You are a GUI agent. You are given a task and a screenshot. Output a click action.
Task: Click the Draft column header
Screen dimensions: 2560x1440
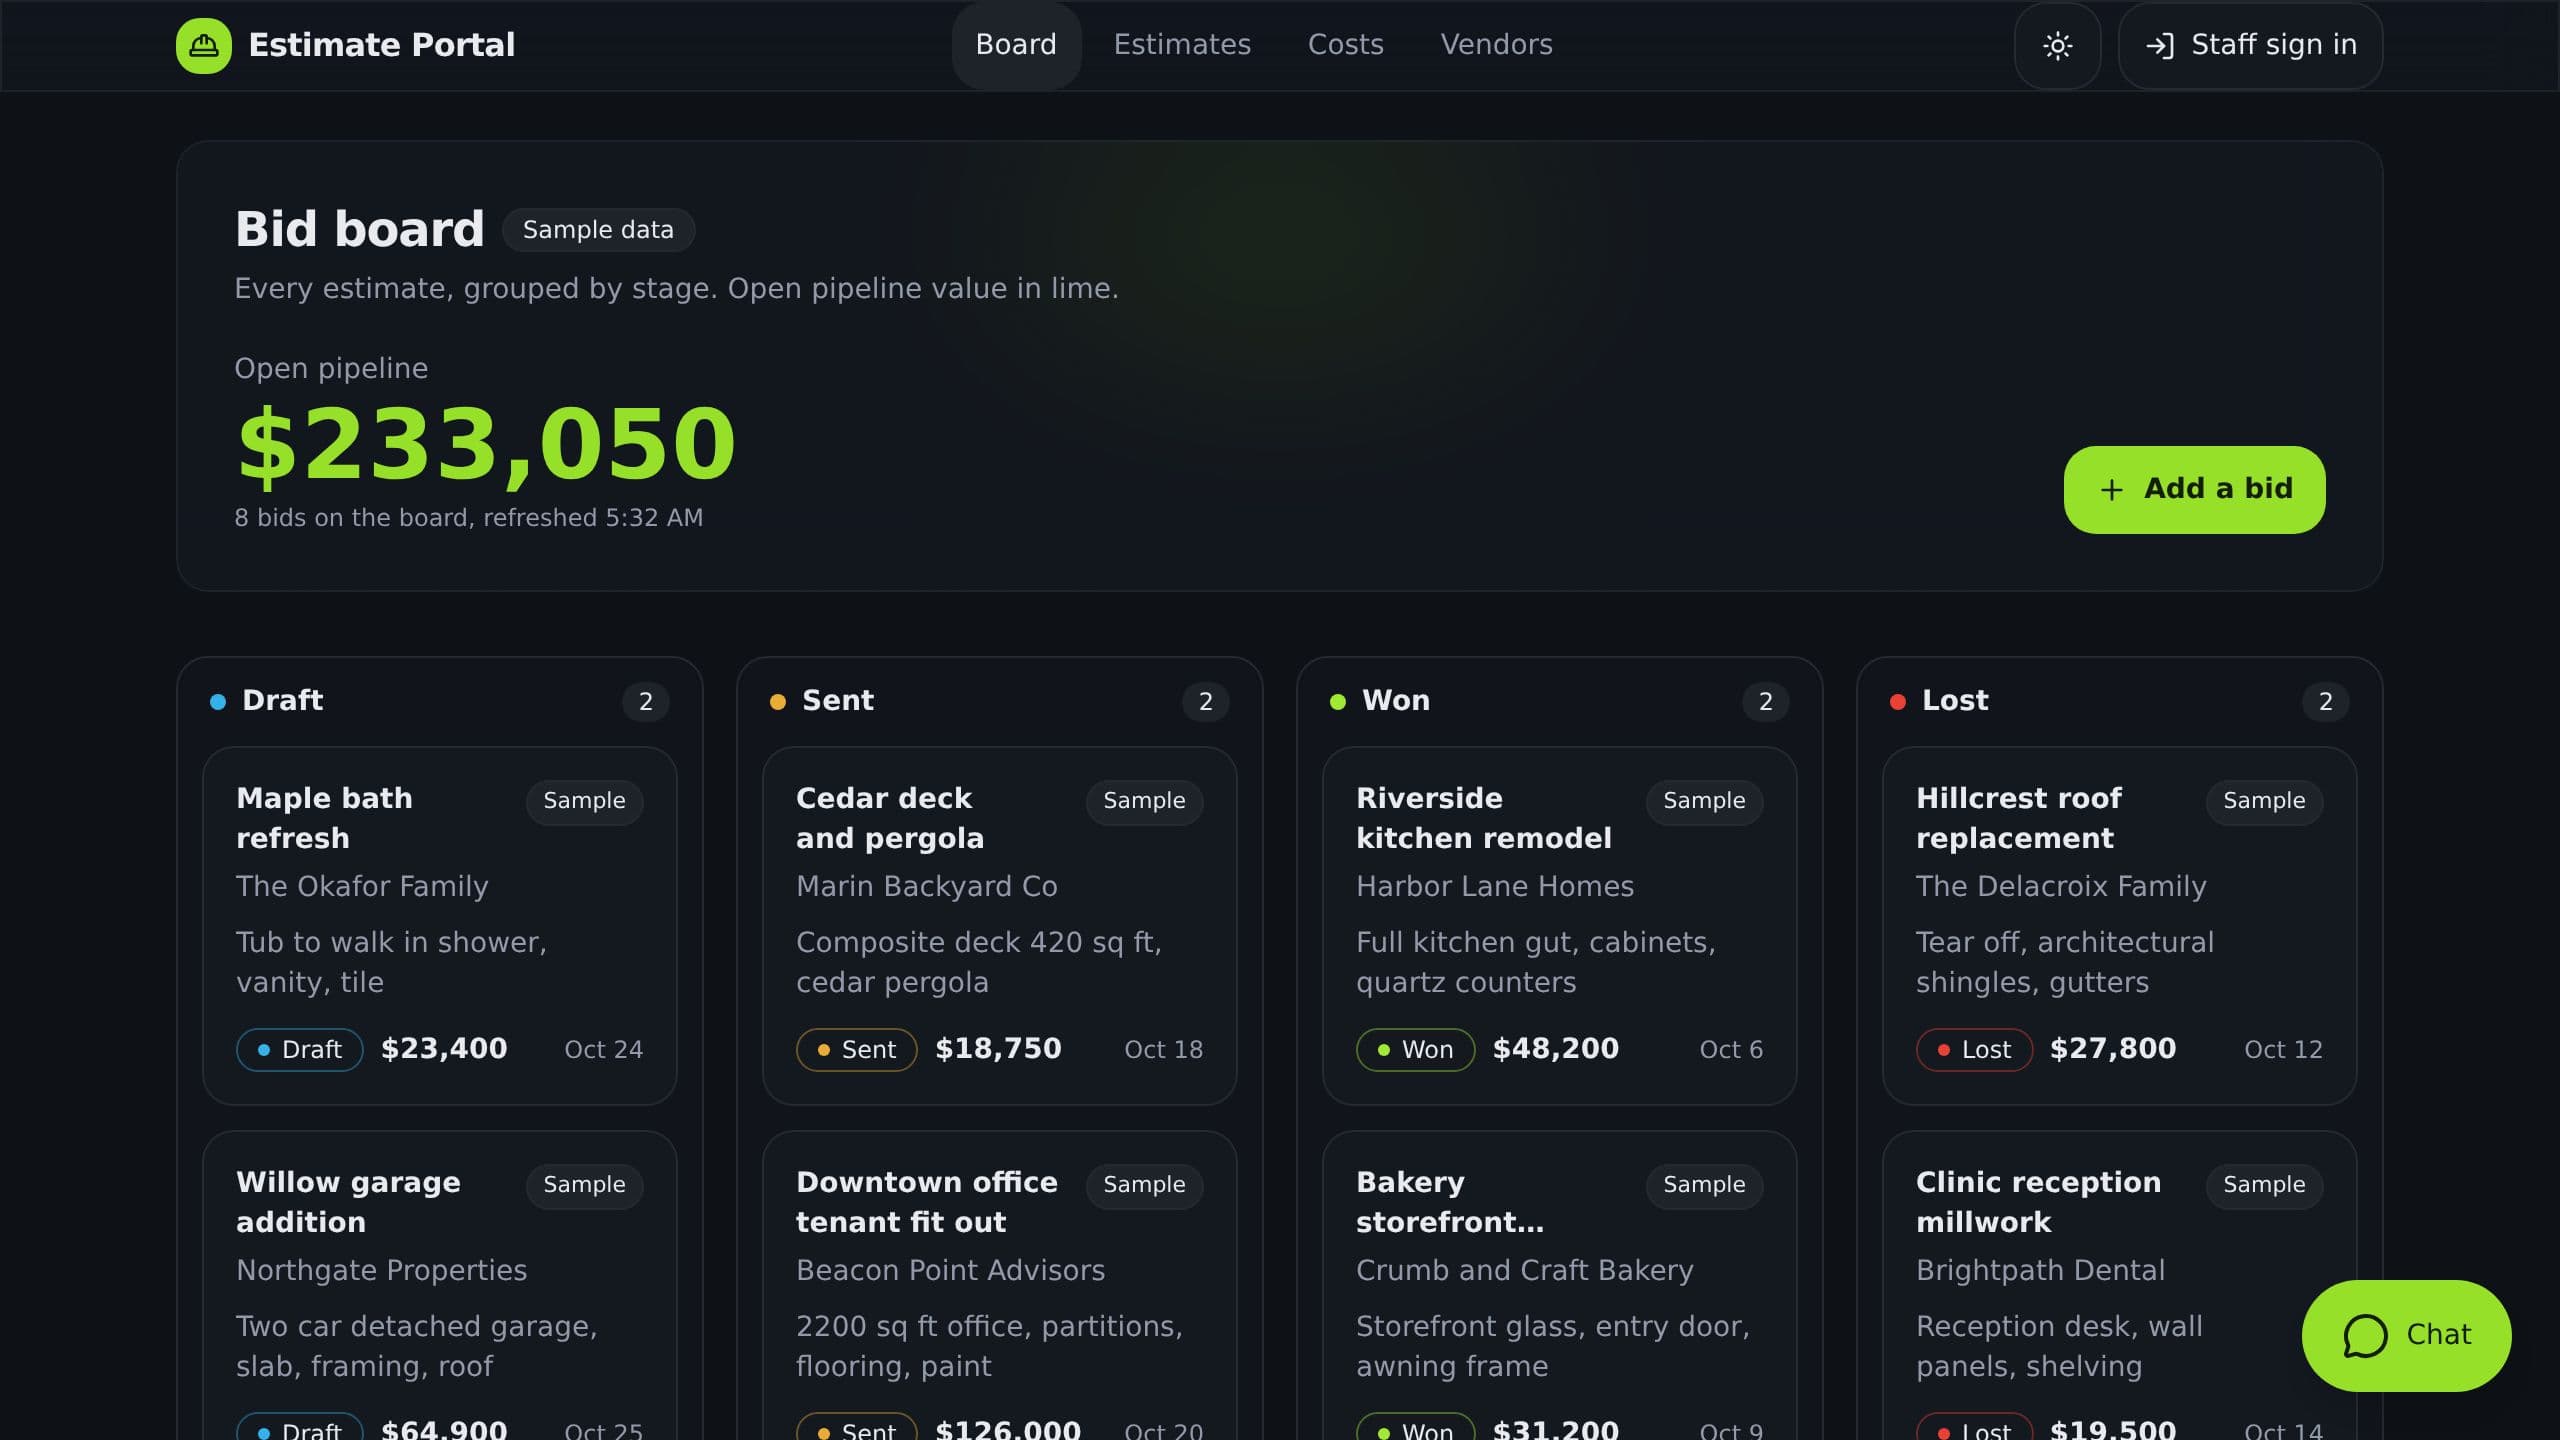tap(282, 701)
